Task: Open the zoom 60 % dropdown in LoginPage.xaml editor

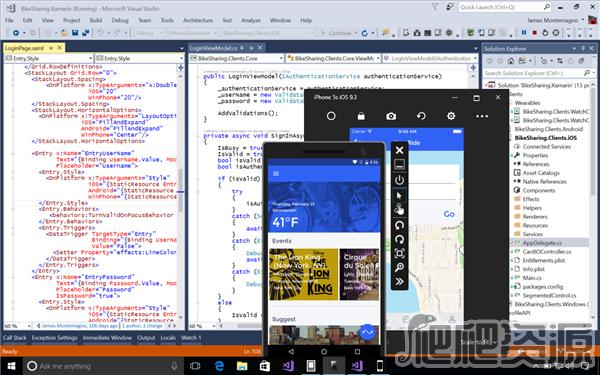Action: tap(17, 326)
